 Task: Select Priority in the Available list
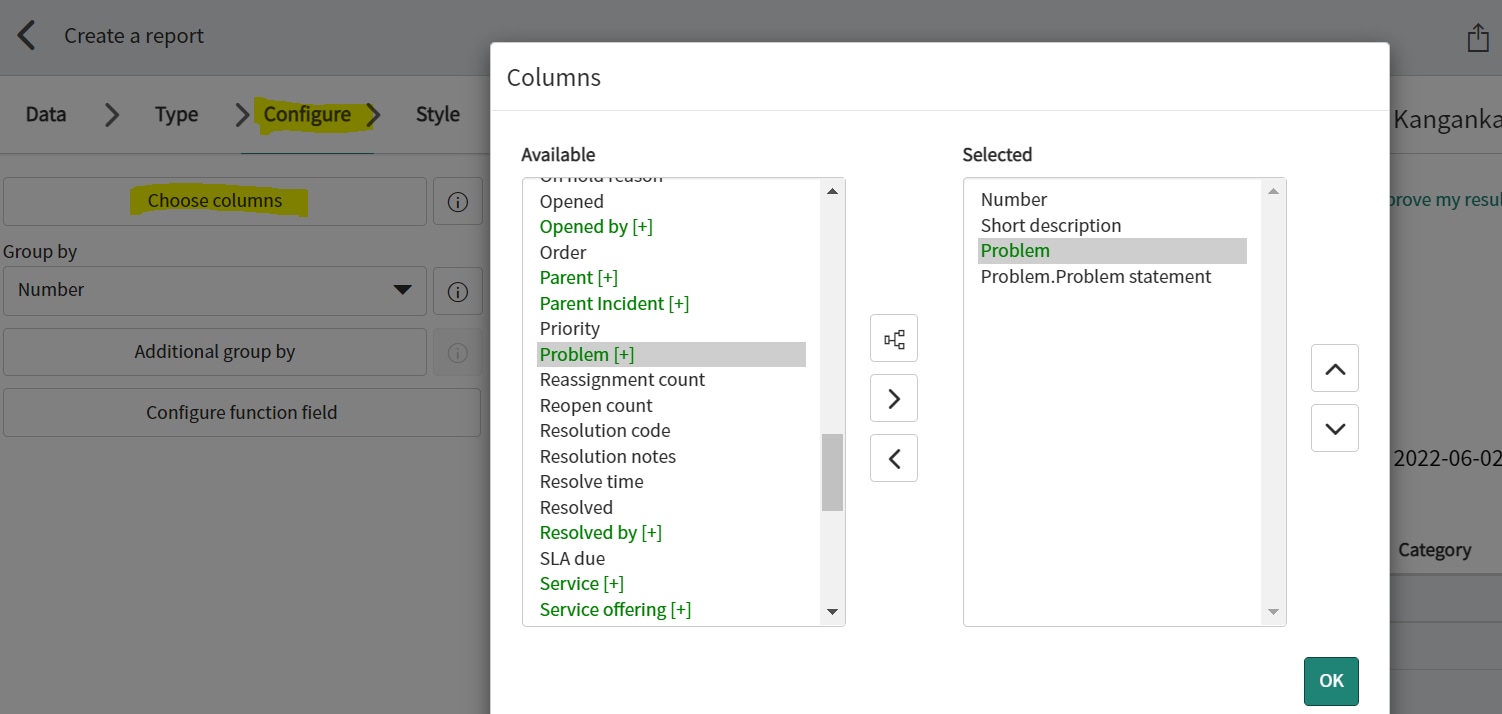[x=570, y=328]
